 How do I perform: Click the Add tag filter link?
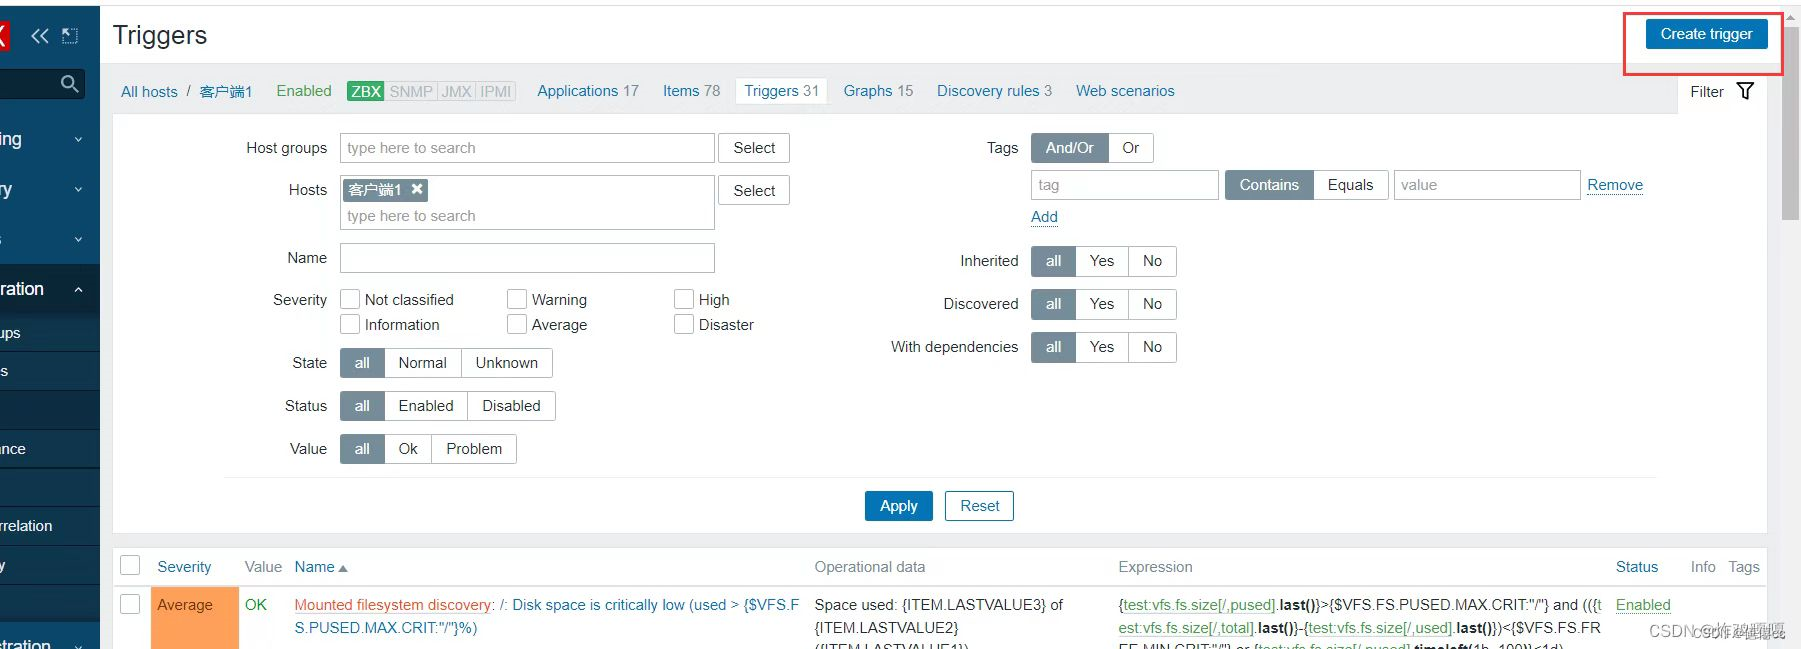click(1044, 217)
